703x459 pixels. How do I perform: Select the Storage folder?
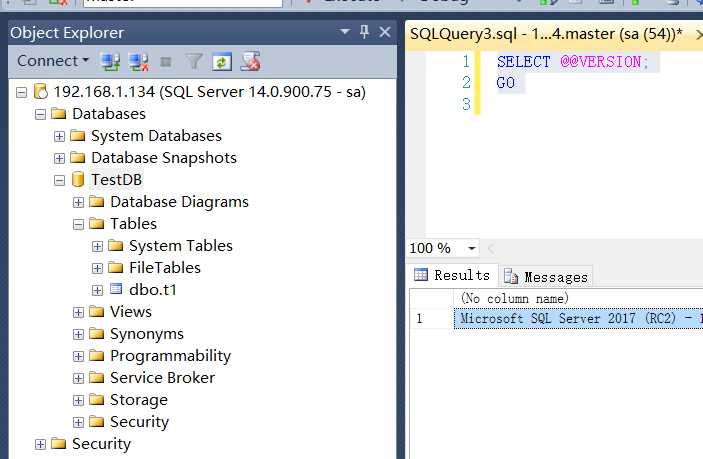139,400
